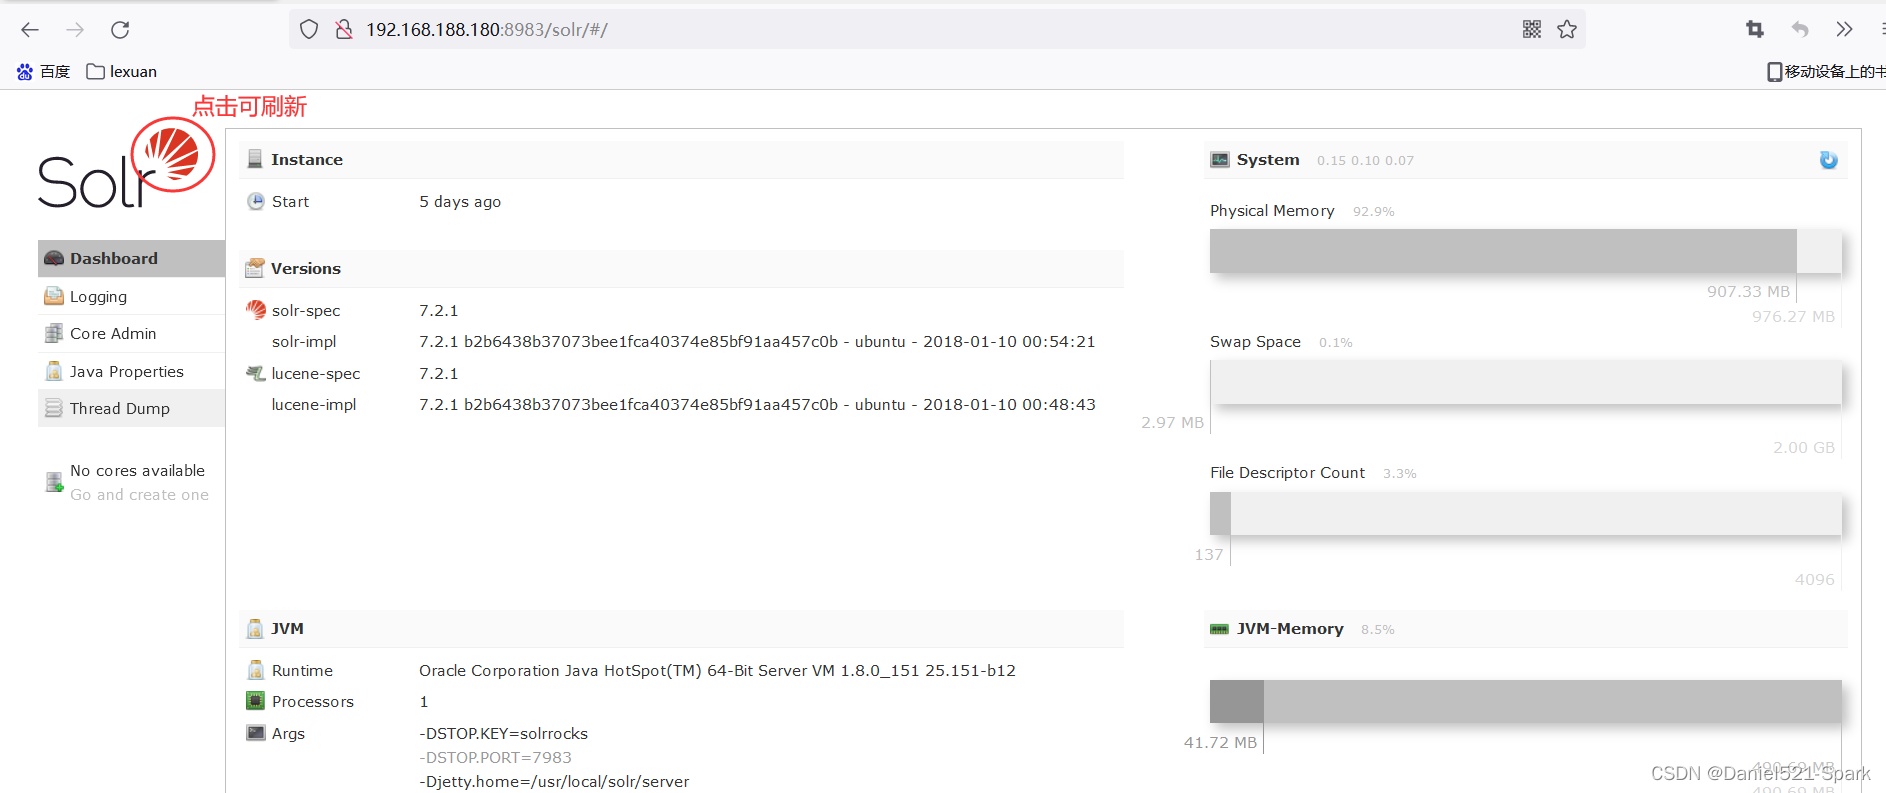Click the Dashboard gauge icon
Image resolution: width=1886 pixels, height=793 pixels.
coord(54,258)
